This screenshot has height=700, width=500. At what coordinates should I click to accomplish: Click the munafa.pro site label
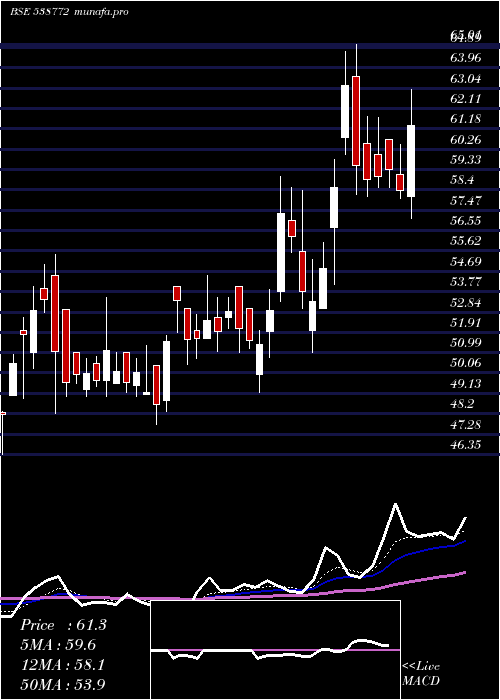pyautogui.click(x=102, y=12)
